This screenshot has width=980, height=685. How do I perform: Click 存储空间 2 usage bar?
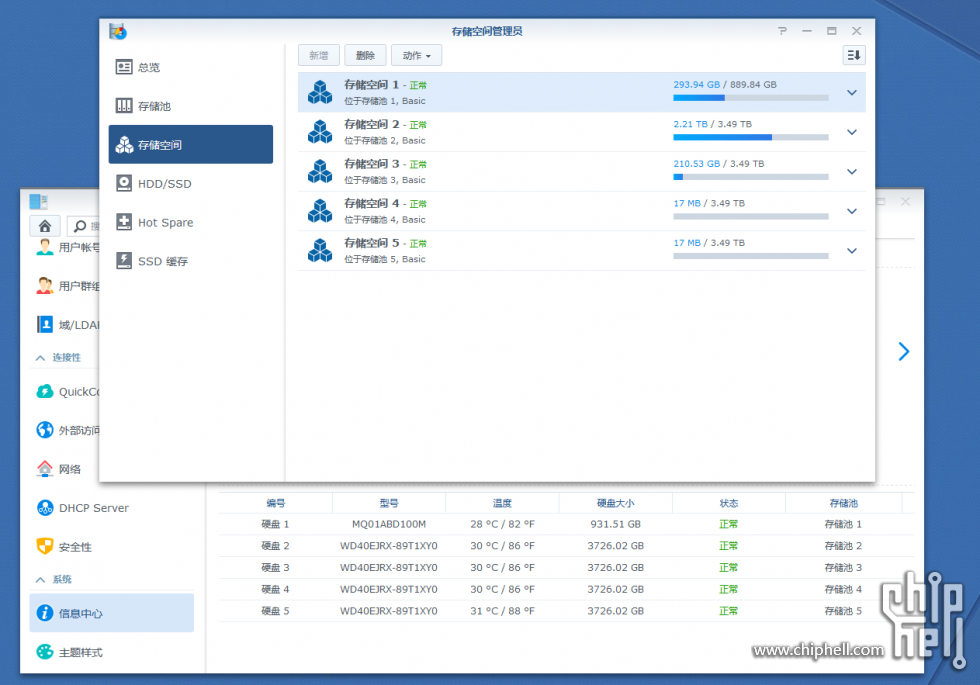click(751, 137)
